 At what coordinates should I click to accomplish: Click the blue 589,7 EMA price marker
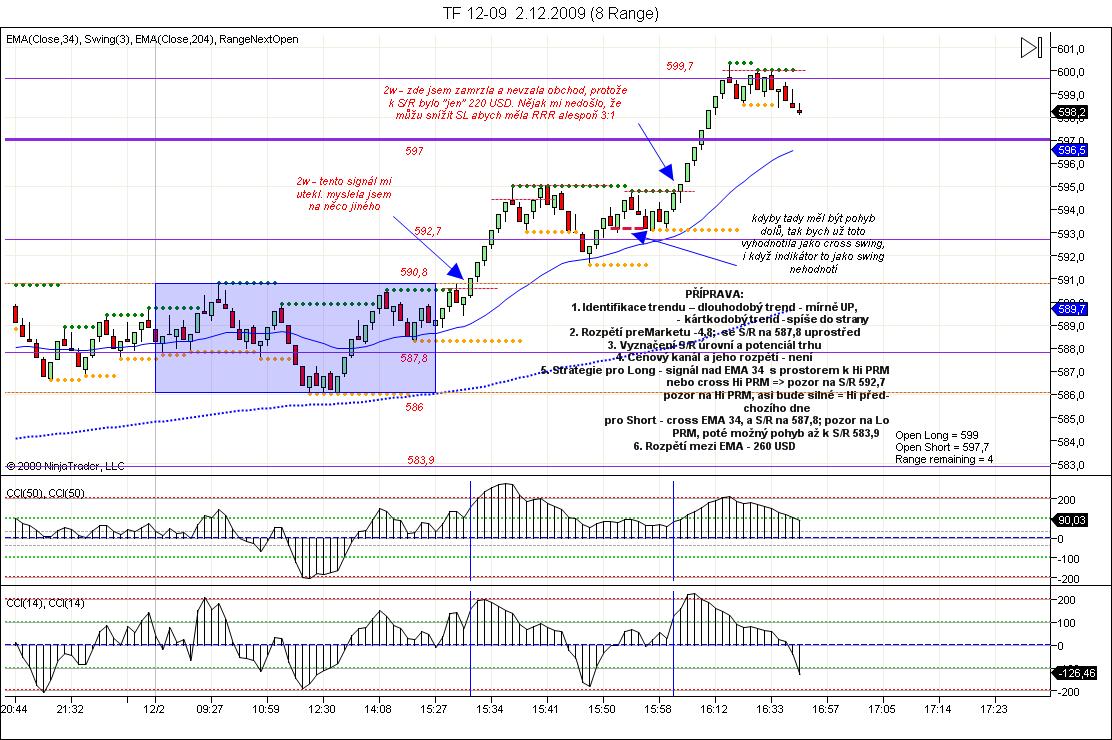(x=1071, y=309)
